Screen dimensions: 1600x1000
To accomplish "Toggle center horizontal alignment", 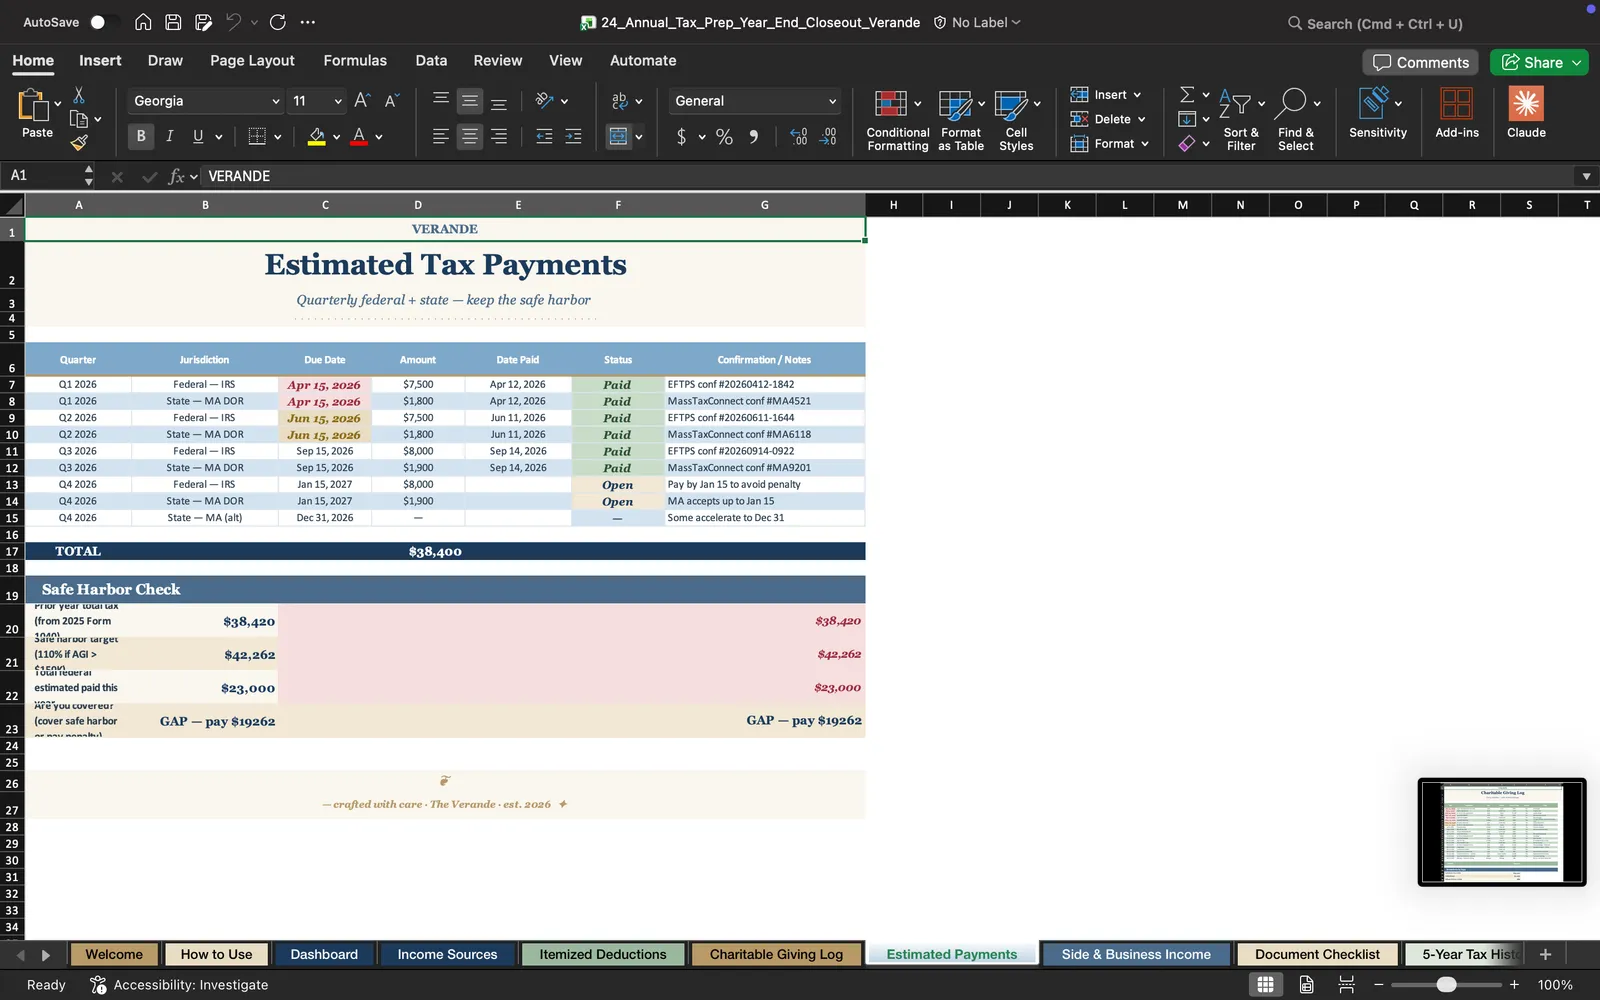I will click(469, 136).
